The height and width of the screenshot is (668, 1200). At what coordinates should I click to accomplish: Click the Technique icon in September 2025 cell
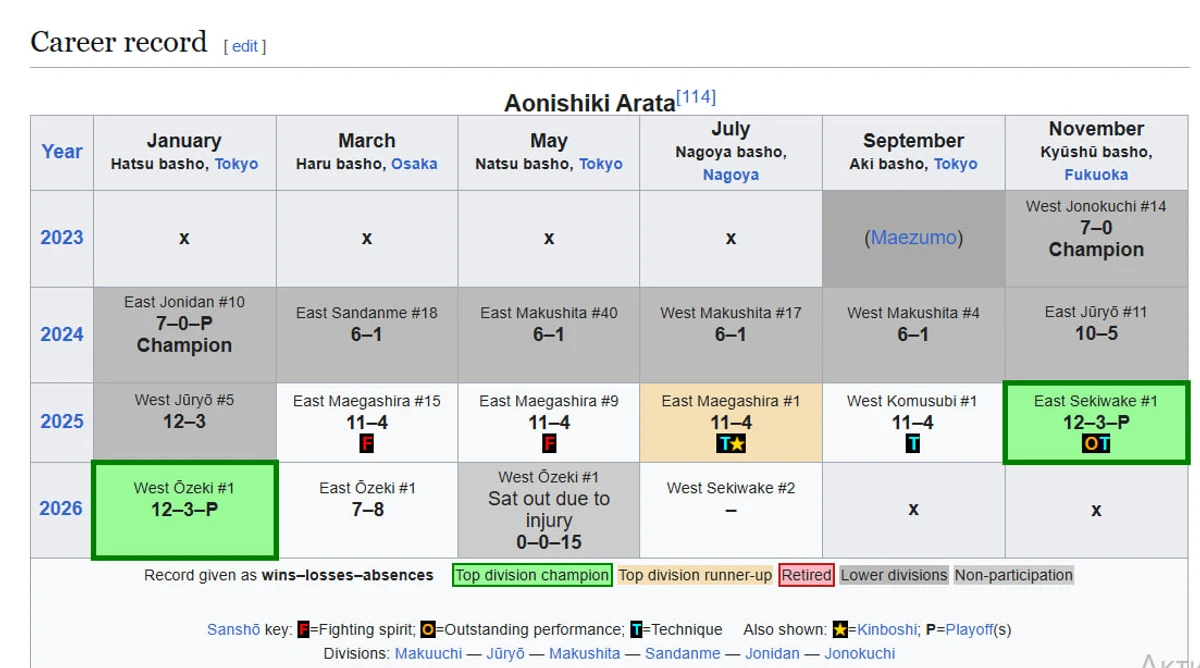[x=913, y=444]
